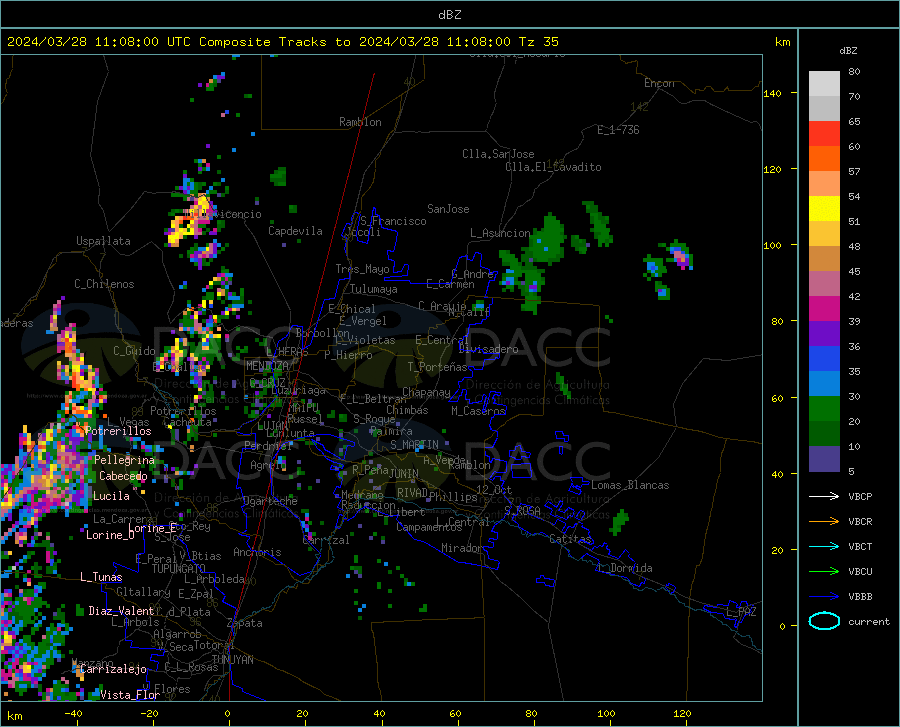Select the tan brown 48 dBZ swatch
This screenshot has height=727, width=900.
824,259
